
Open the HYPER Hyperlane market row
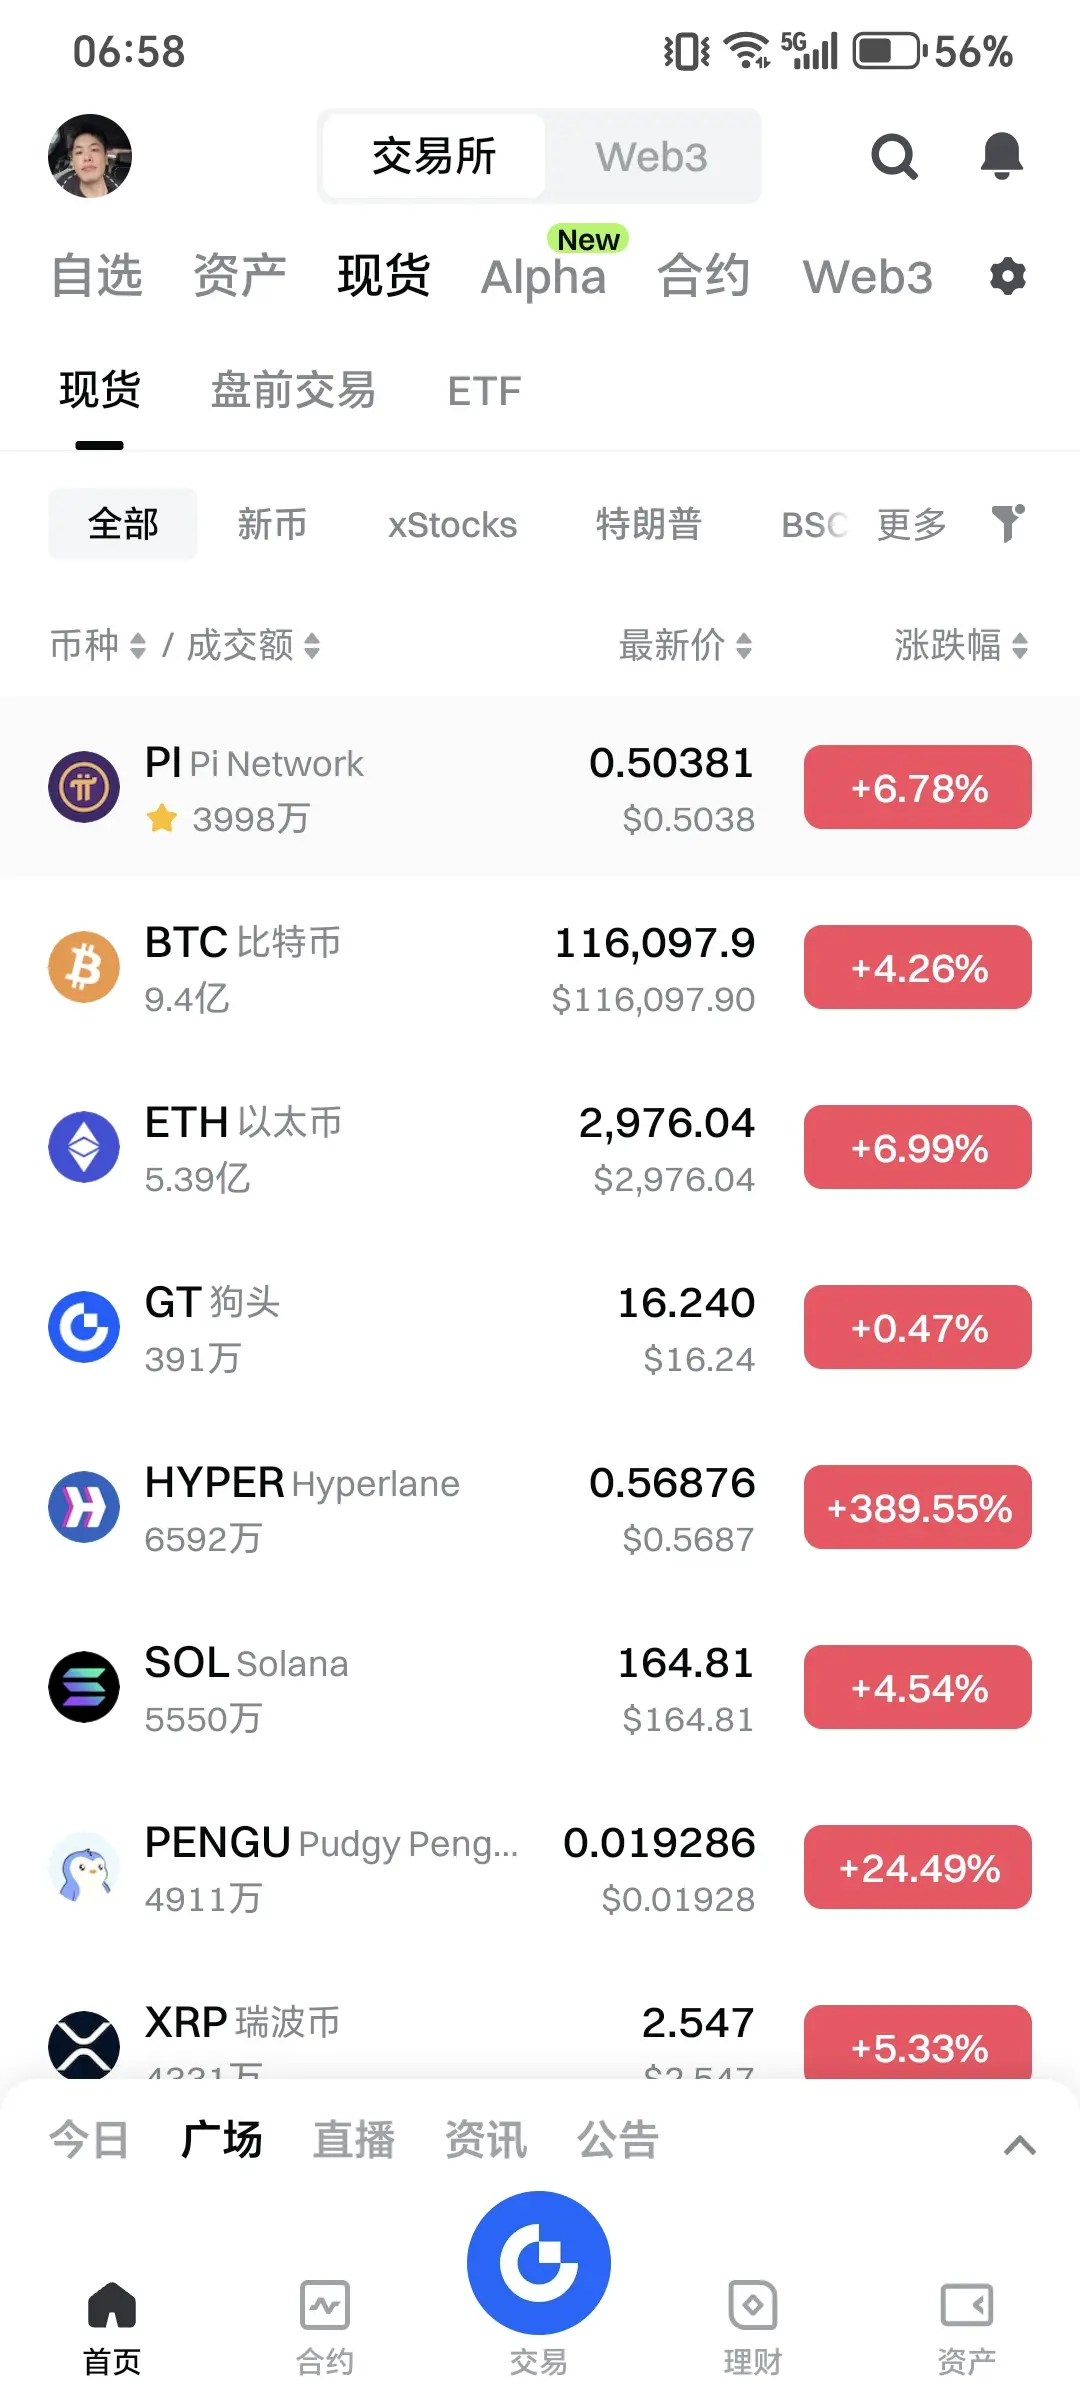pyautogui.click(x=540, y=1507)
